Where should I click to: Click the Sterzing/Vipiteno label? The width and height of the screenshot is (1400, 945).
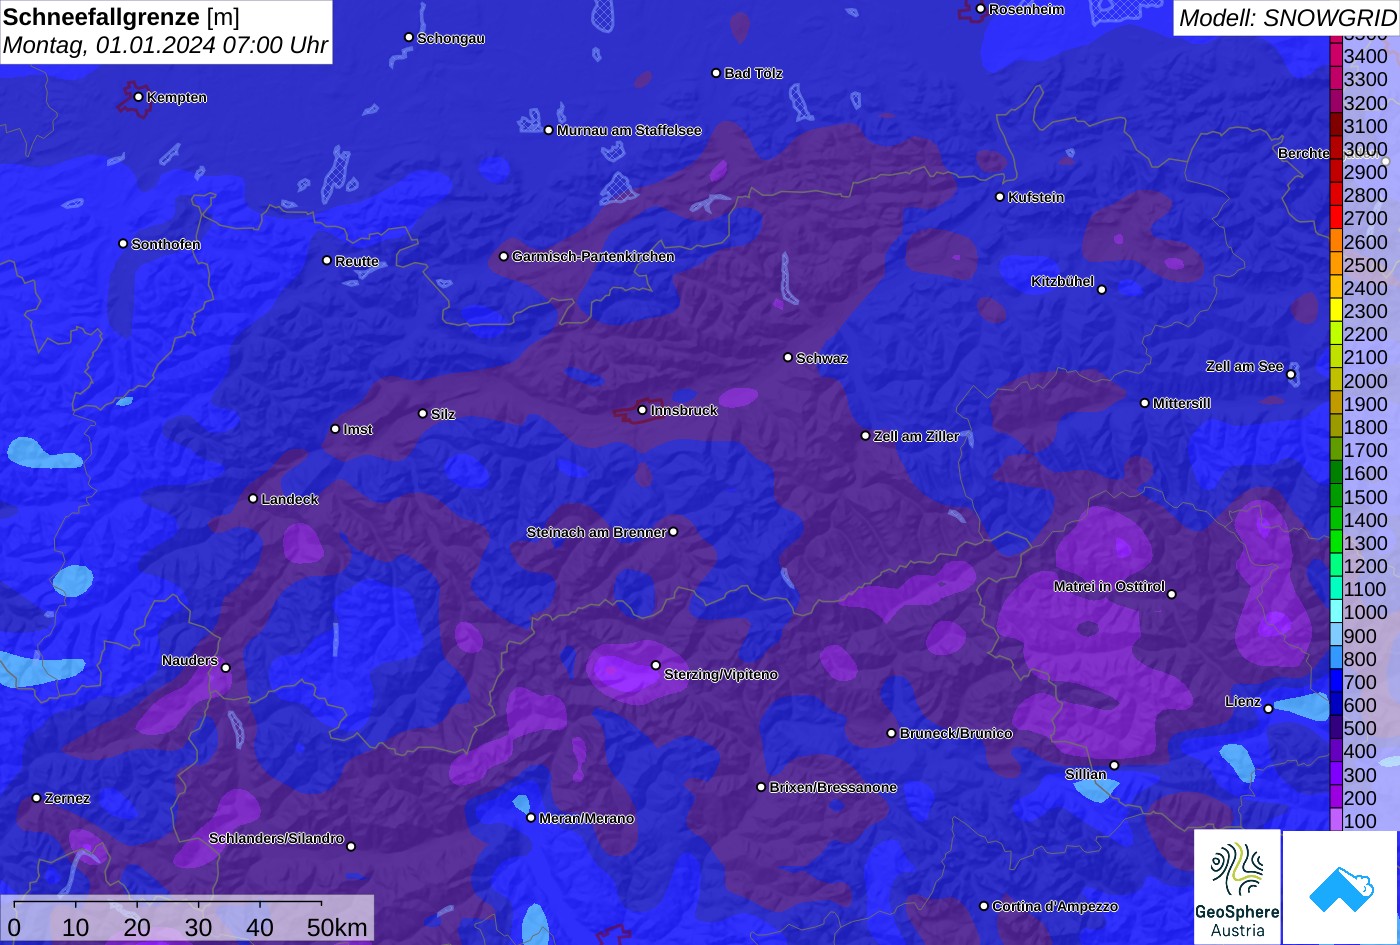pyautogui.click(x=721, y=675)
